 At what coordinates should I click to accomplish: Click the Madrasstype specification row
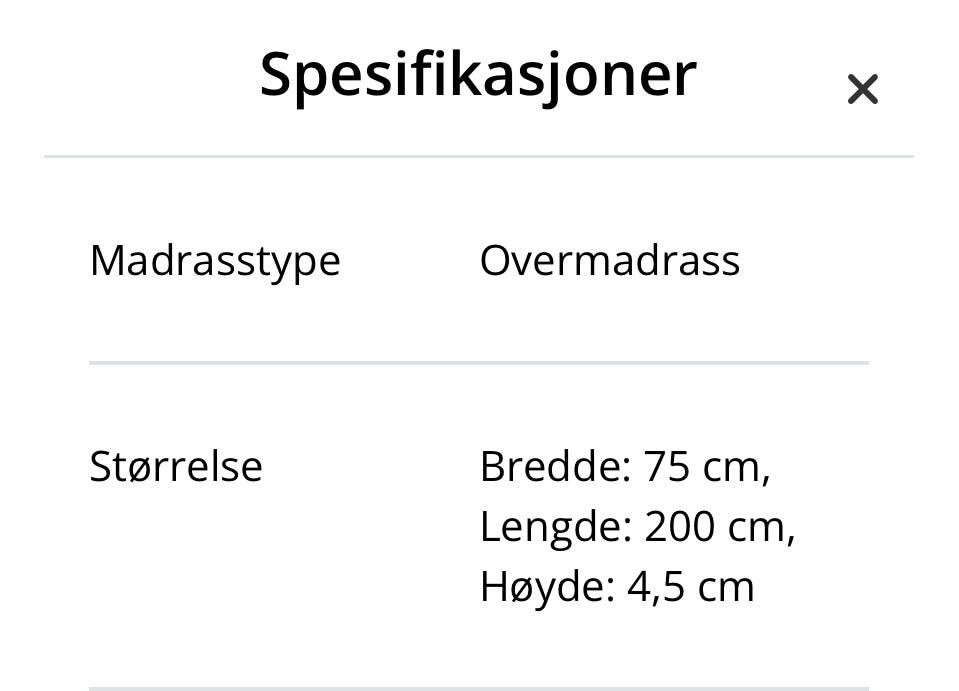tap(478, 260)
